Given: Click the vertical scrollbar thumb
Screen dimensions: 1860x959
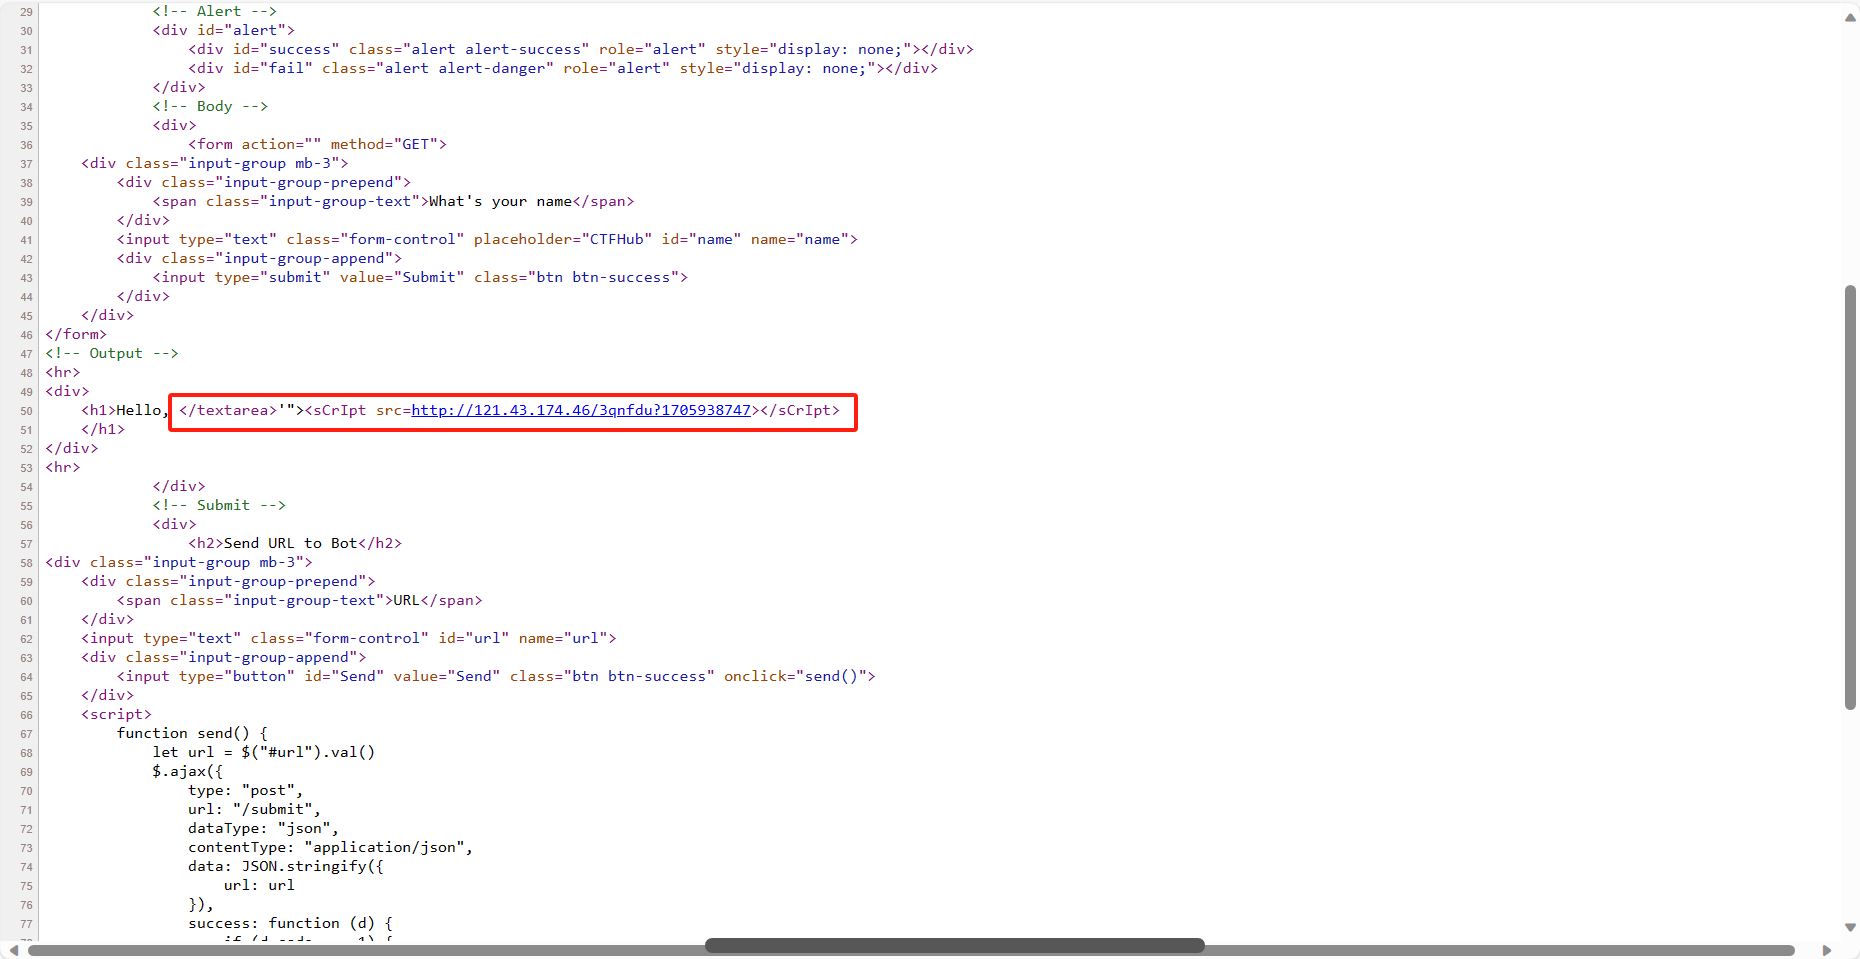Looking at the screenshot, I should [x=1850, y=497].
